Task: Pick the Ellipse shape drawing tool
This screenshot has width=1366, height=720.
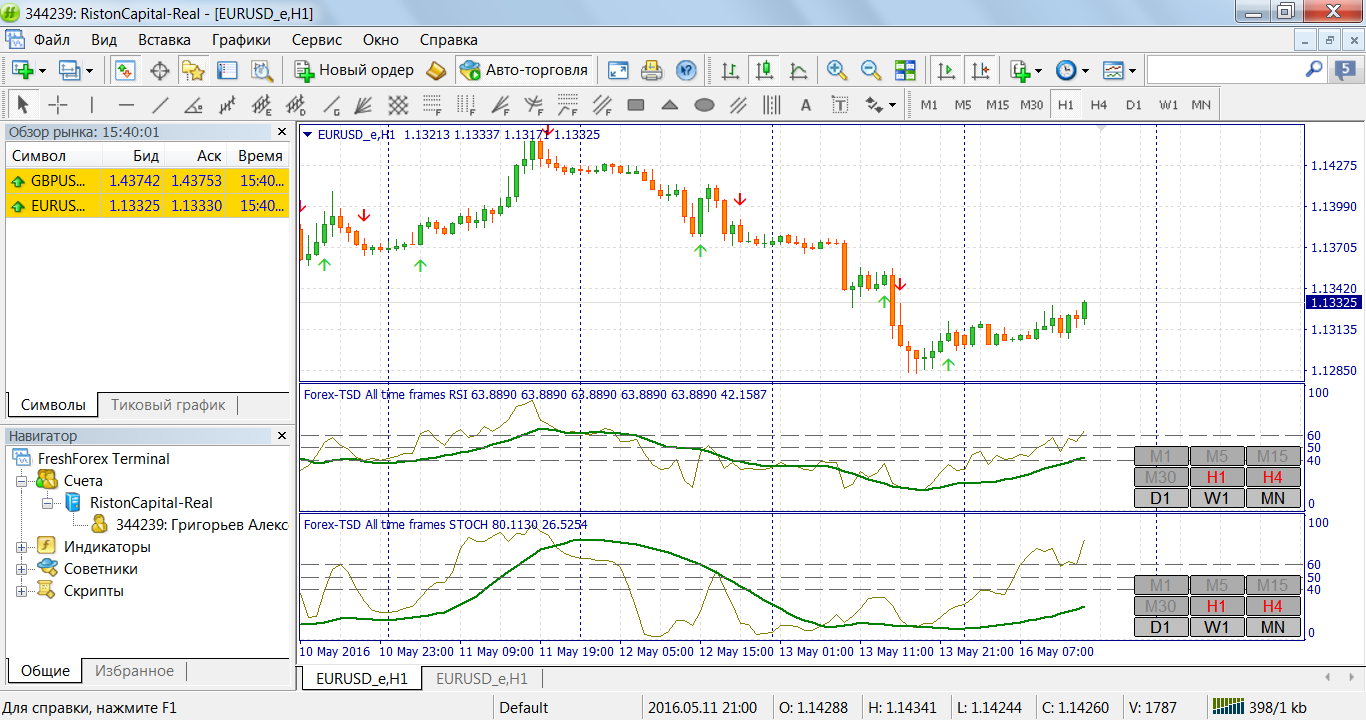Action: coord(704,105)
